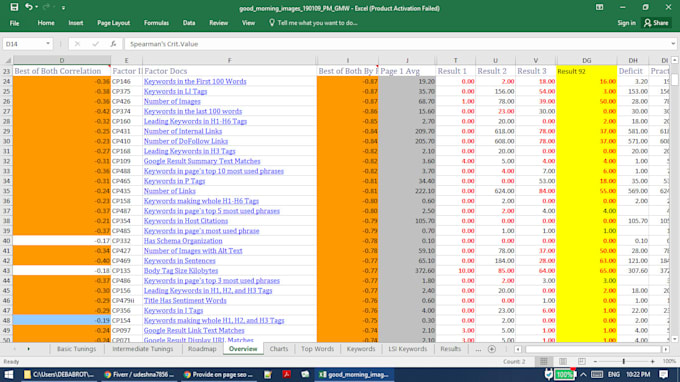680x382 pixels.
Task: Click the Enter checkmark formula bar icon
Action: tap(95, 44)
